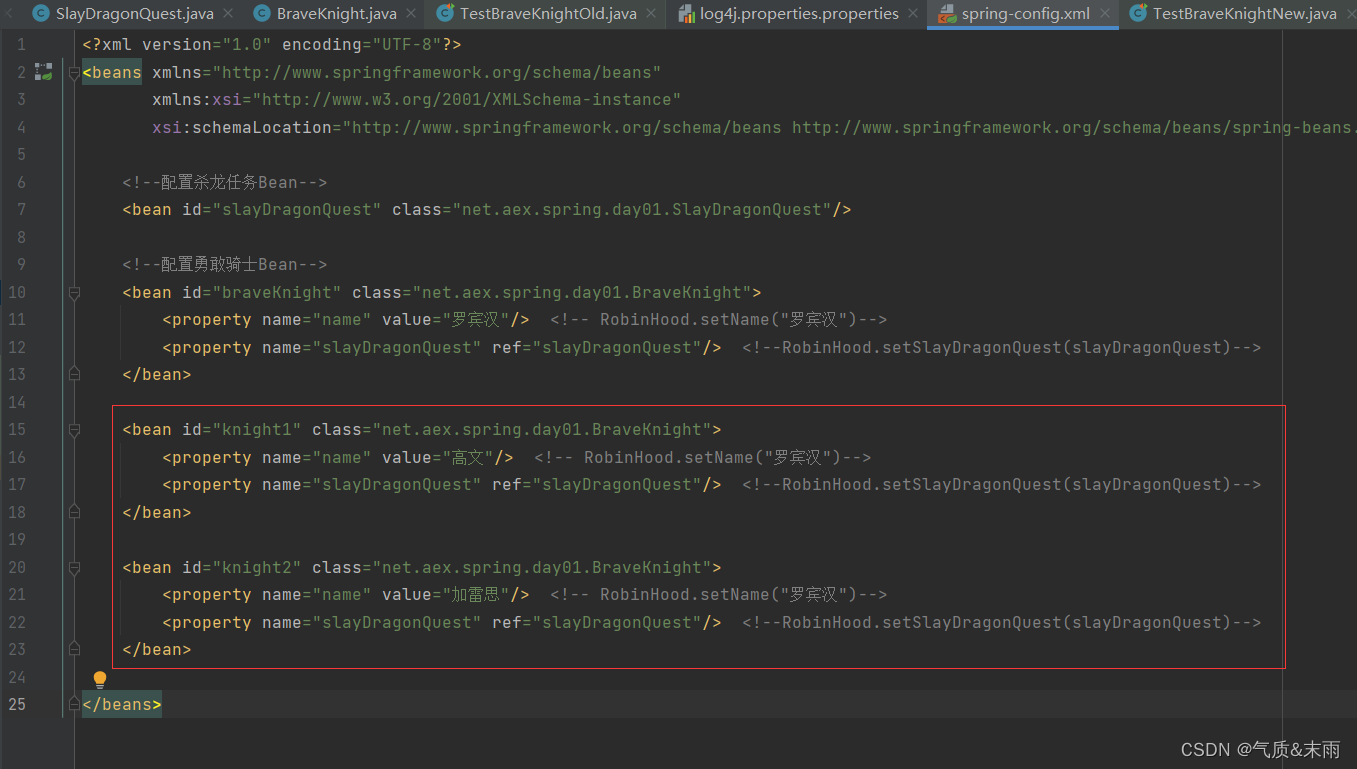Click the slayDragonQuest property on line 22

[442, 623]
